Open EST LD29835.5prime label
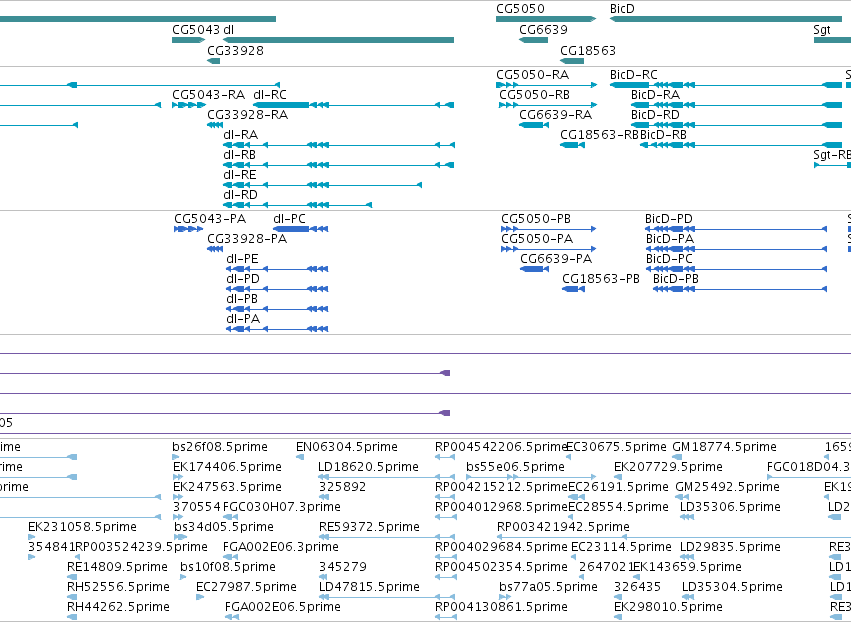Screen dimensions: 851x622 [731, 547]
